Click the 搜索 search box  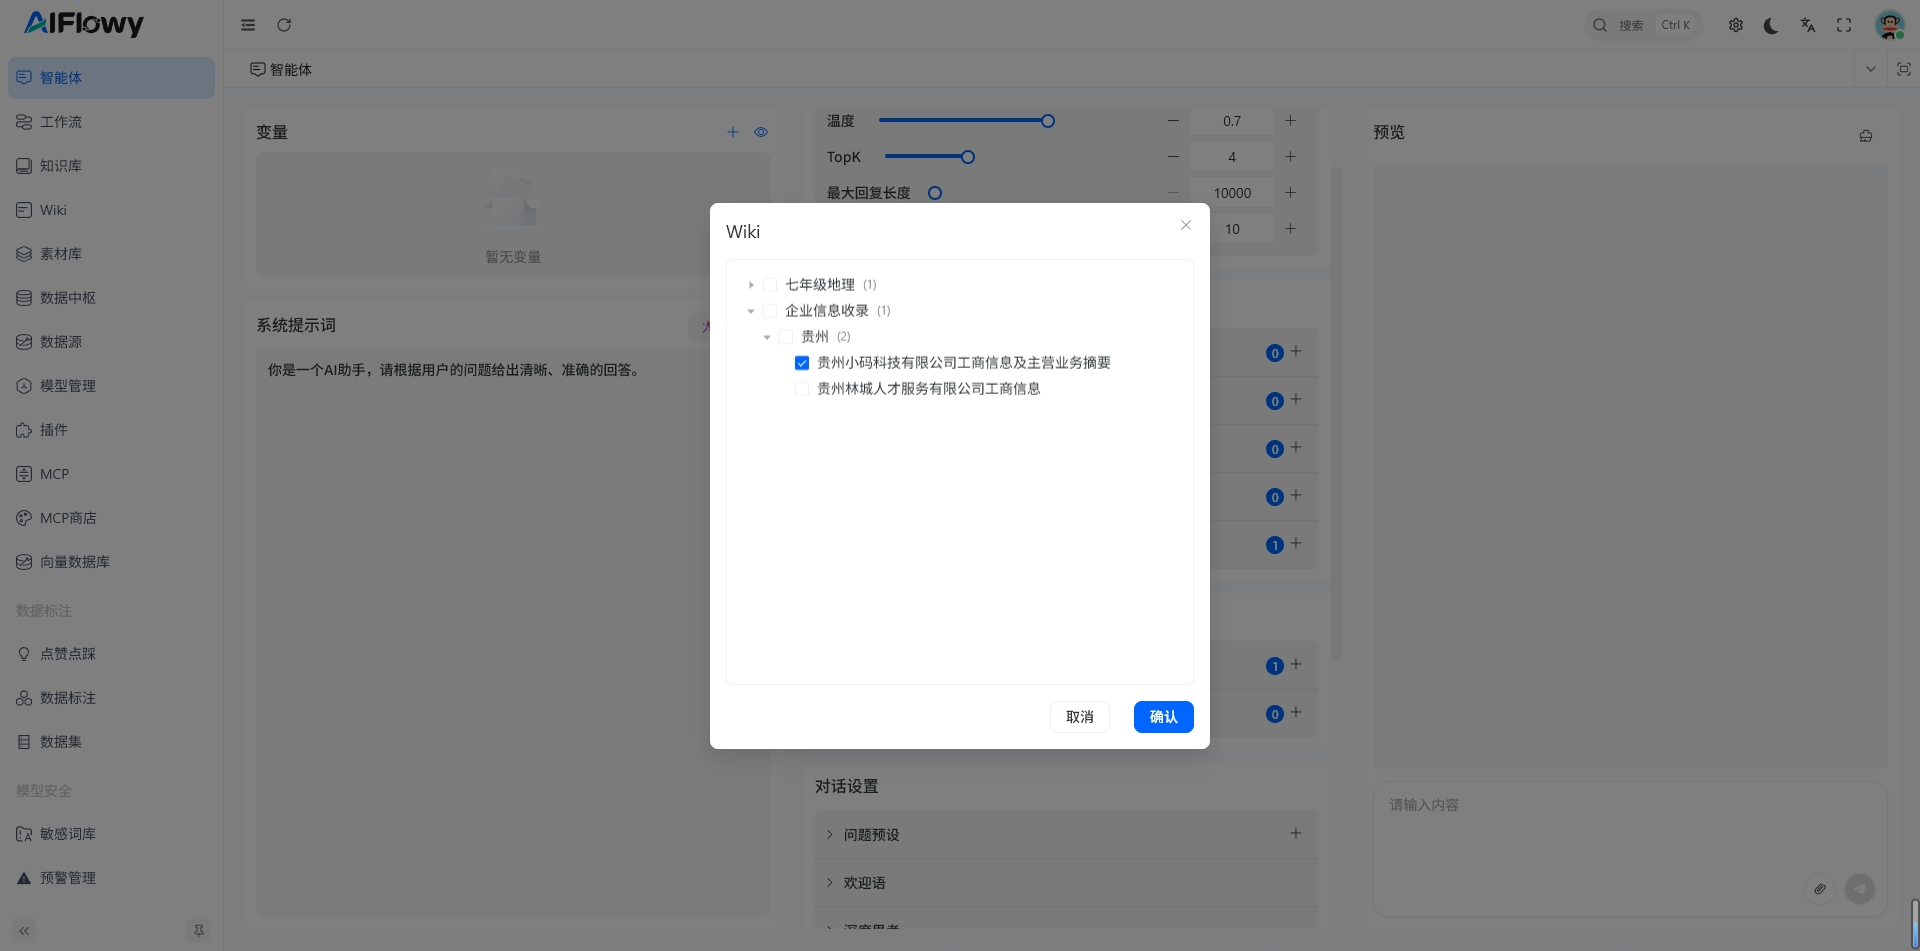pos(1643,25)
